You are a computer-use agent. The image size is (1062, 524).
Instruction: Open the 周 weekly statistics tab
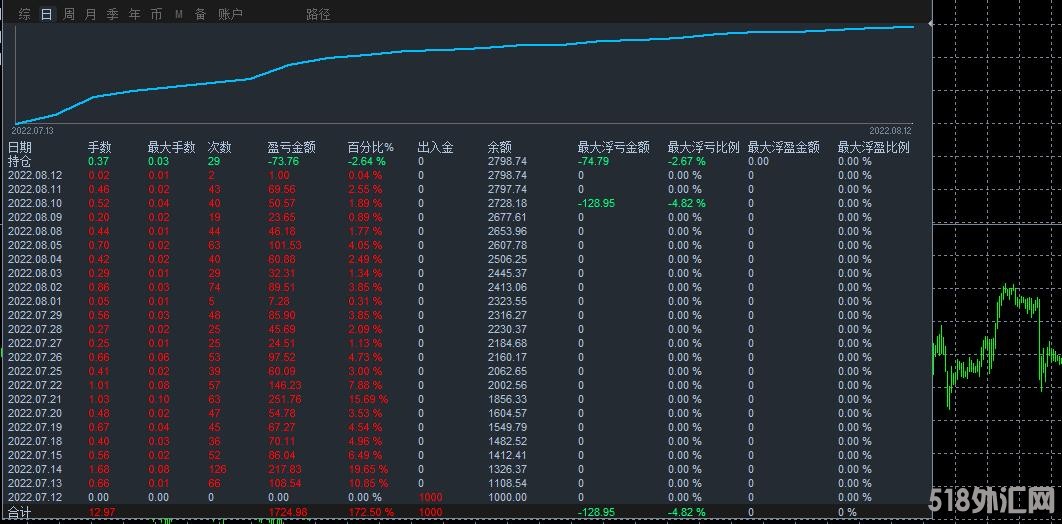click(69, 14)
